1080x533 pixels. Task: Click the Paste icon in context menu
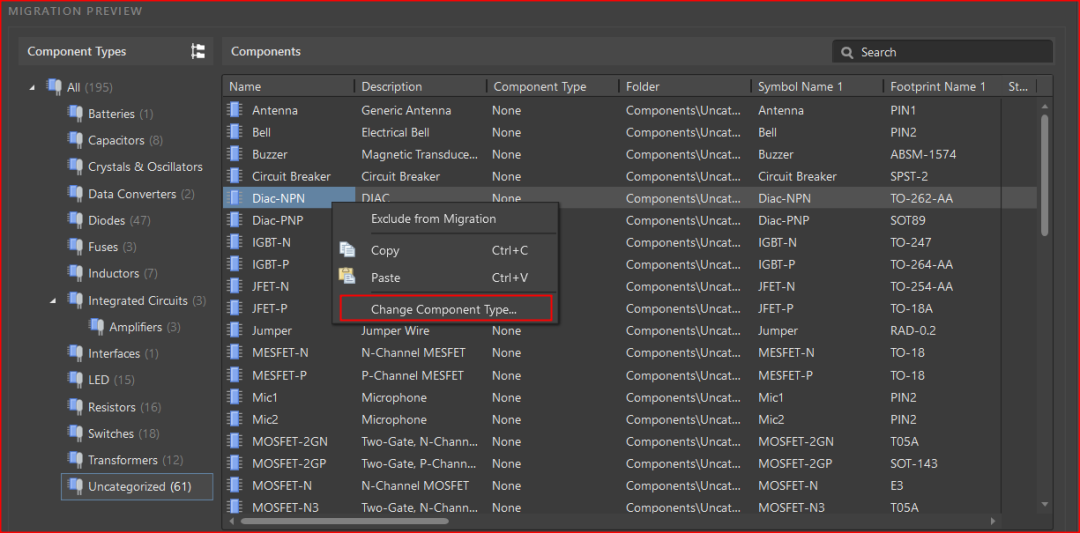(x=347, y=277)
